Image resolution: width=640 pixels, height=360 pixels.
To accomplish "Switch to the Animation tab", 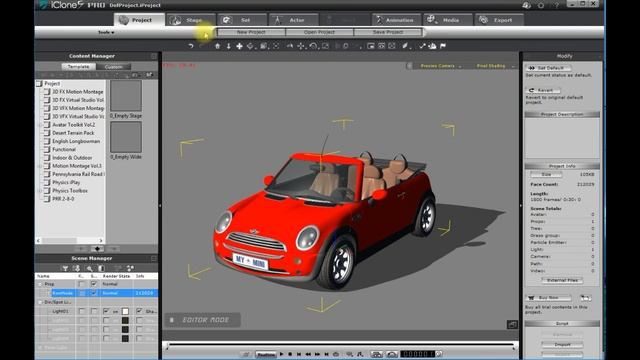I will coord(396,20).
